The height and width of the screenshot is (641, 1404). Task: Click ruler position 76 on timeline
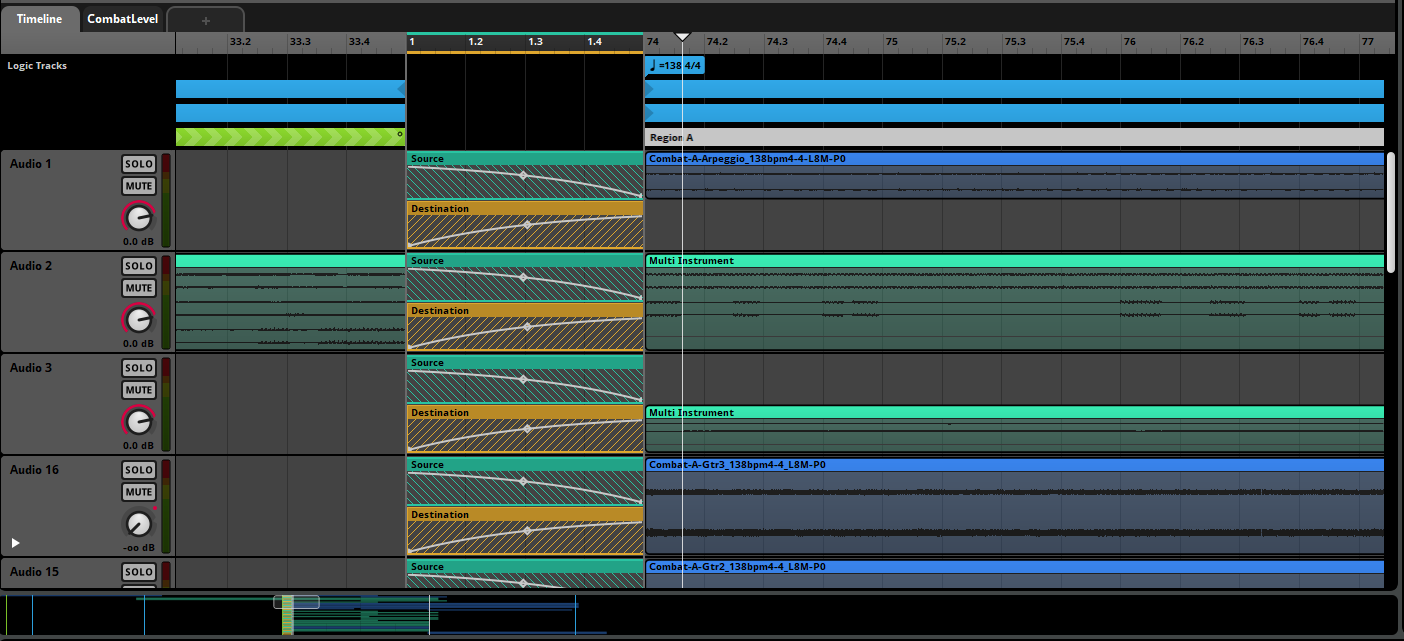1129,42
